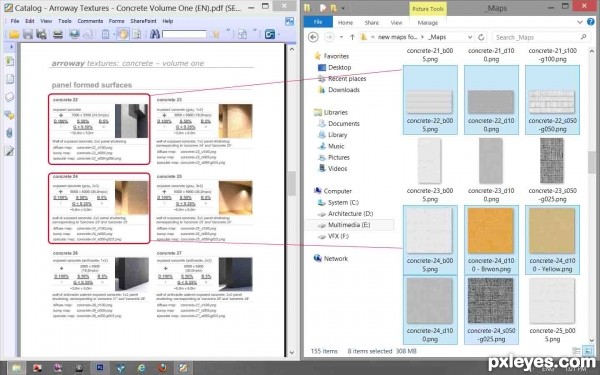Open the address bar history dropdown
Image resolution: width=600 pixels, height=375 pixels.
click(470, 37)
